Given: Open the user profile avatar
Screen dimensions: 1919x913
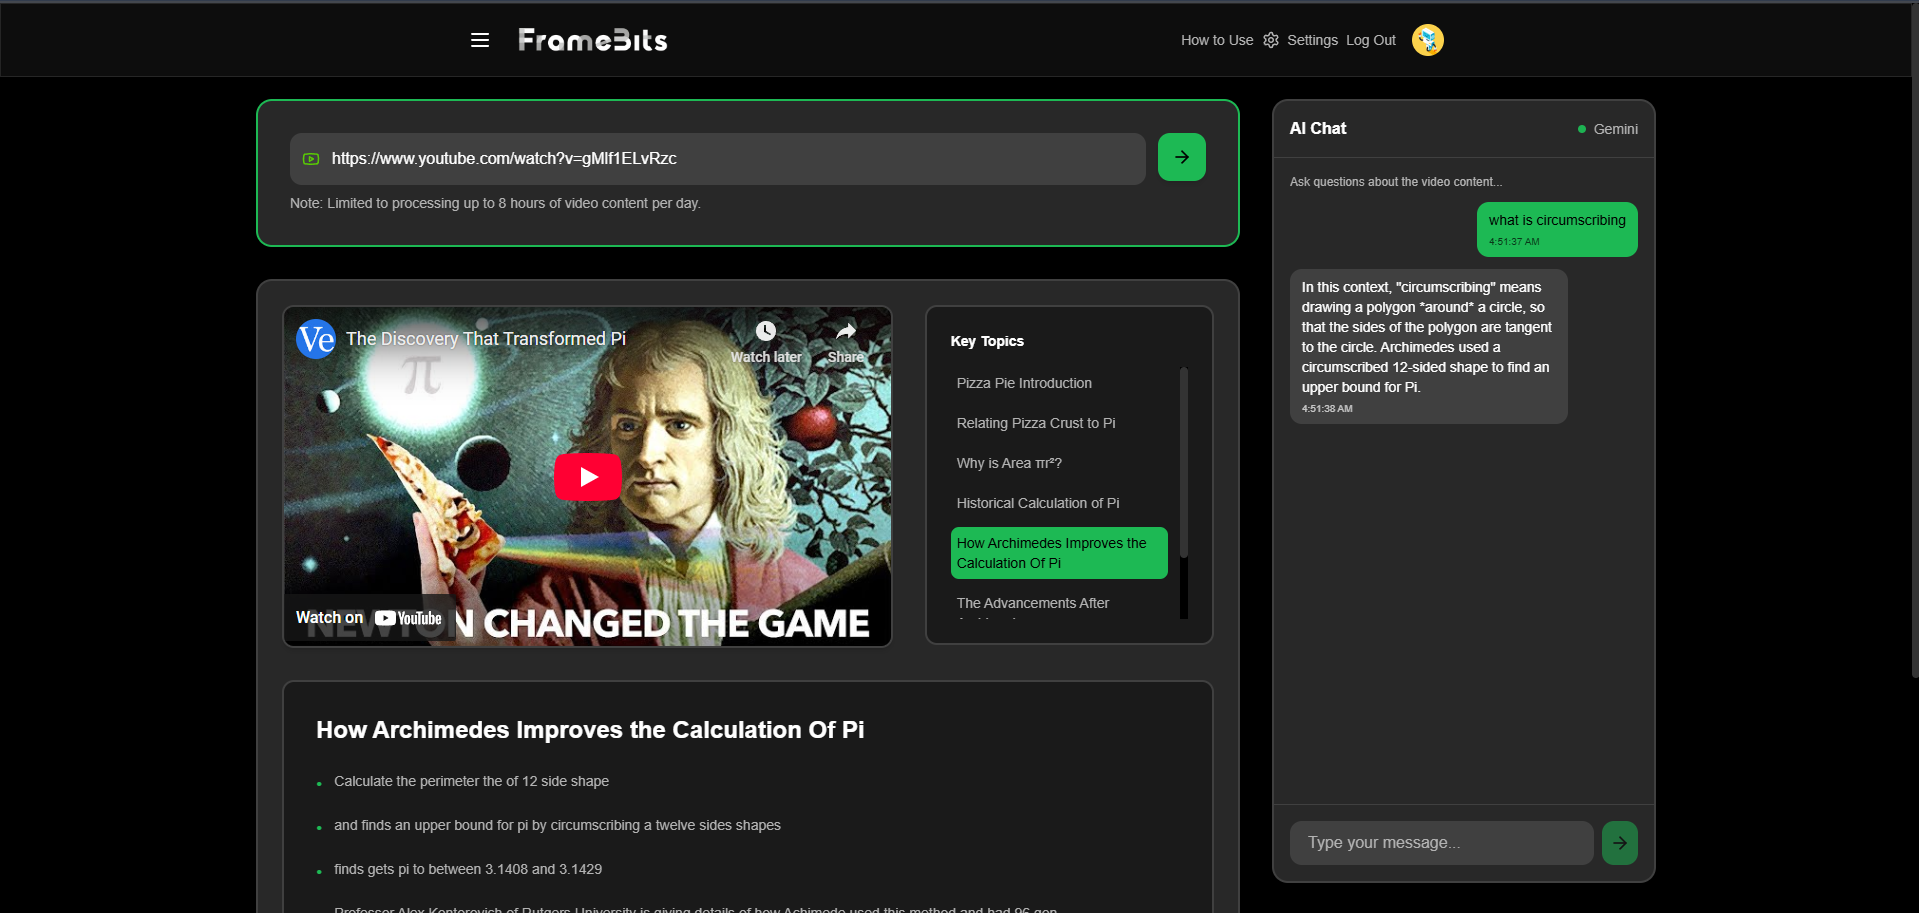Looking at the screenshot, I should point(1427,40).
